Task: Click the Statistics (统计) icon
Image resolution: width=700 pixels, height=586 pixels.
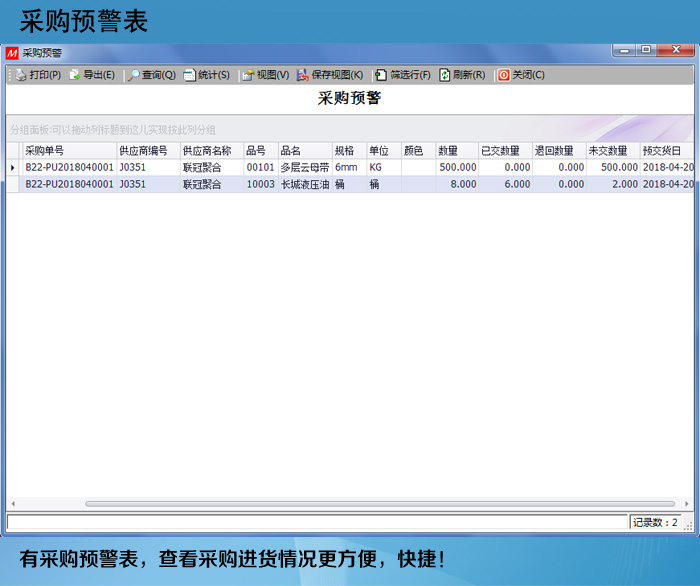Action: coord(189,75)
